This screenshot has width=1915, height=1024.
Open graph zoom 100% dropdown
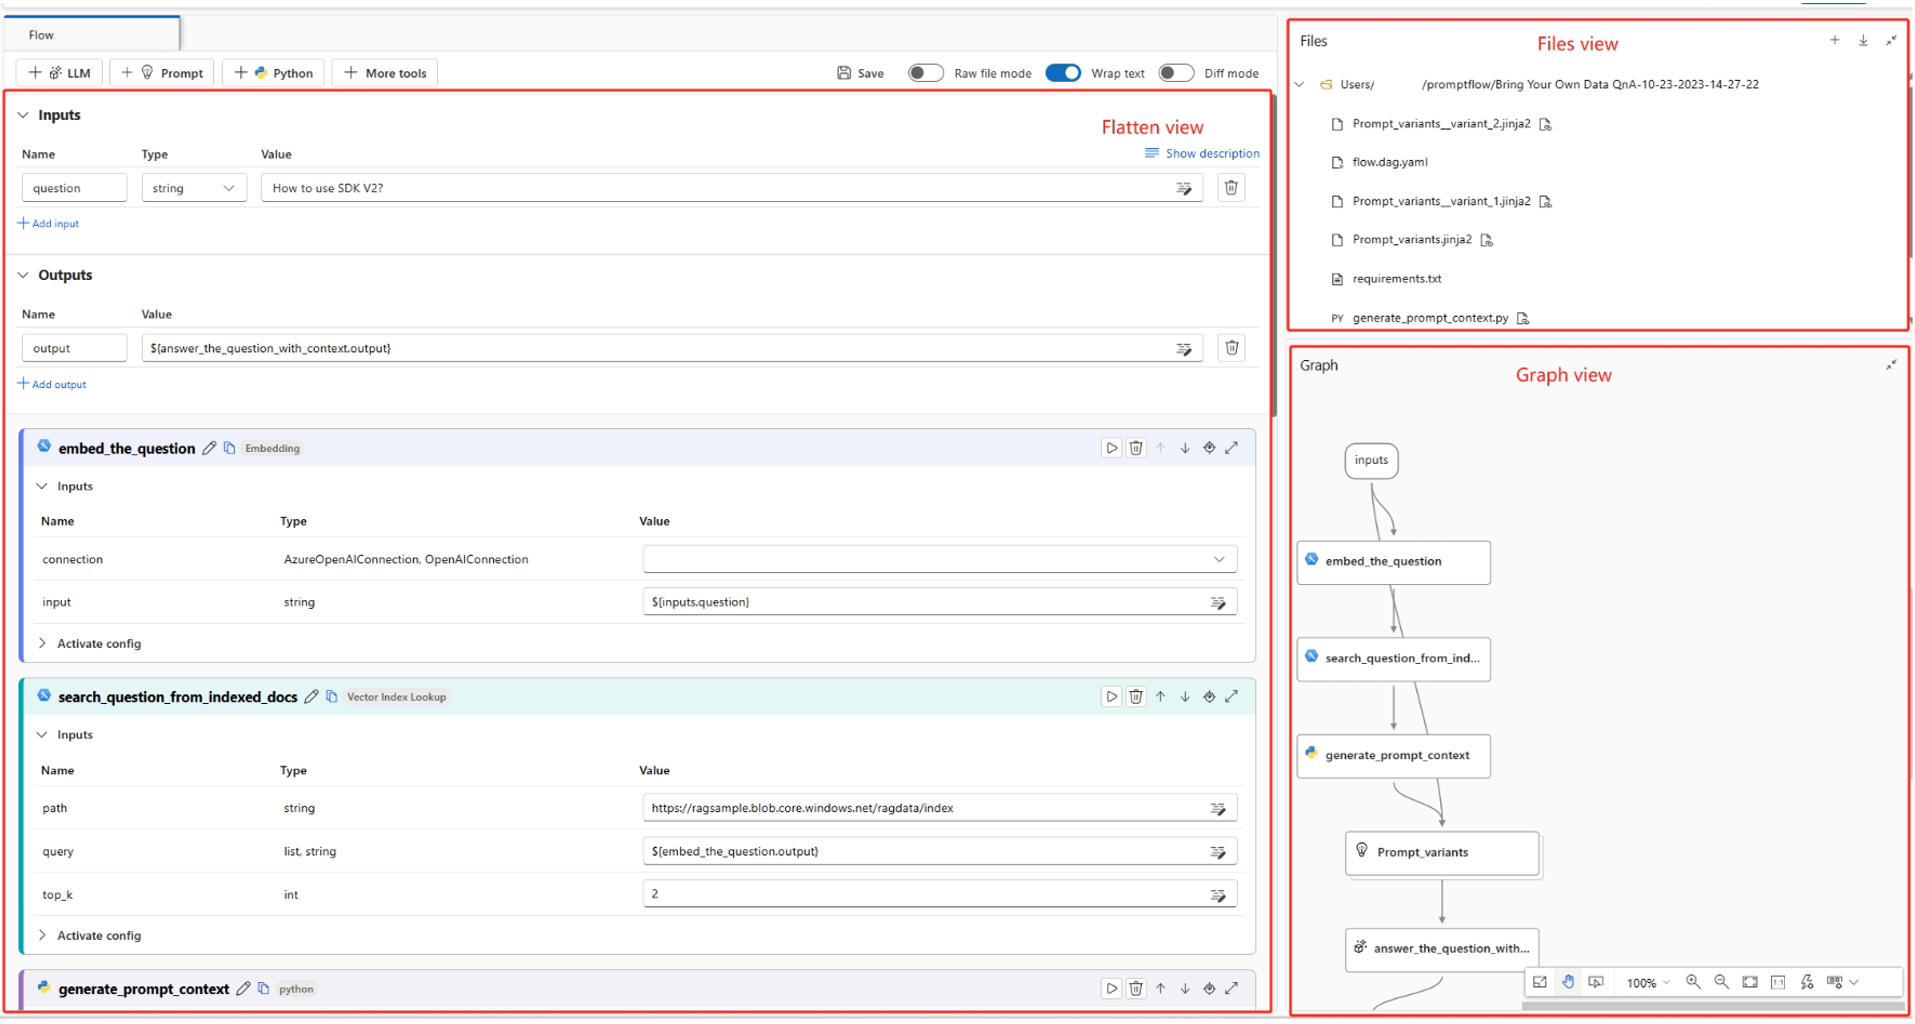coord(1648,983)
